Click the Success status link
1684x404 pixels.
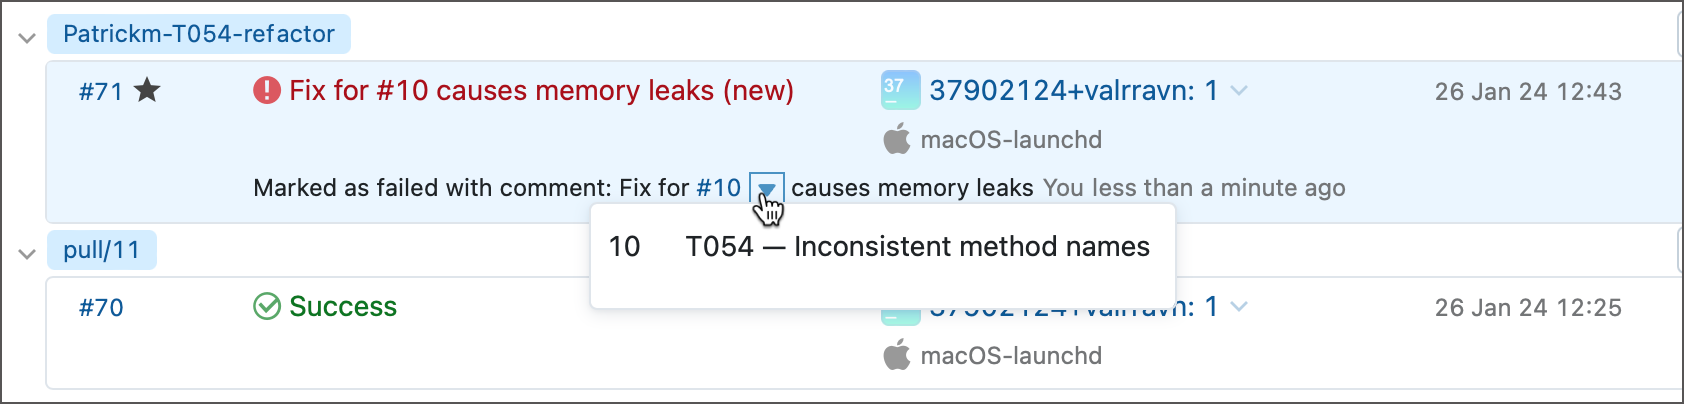pos(343,306)
